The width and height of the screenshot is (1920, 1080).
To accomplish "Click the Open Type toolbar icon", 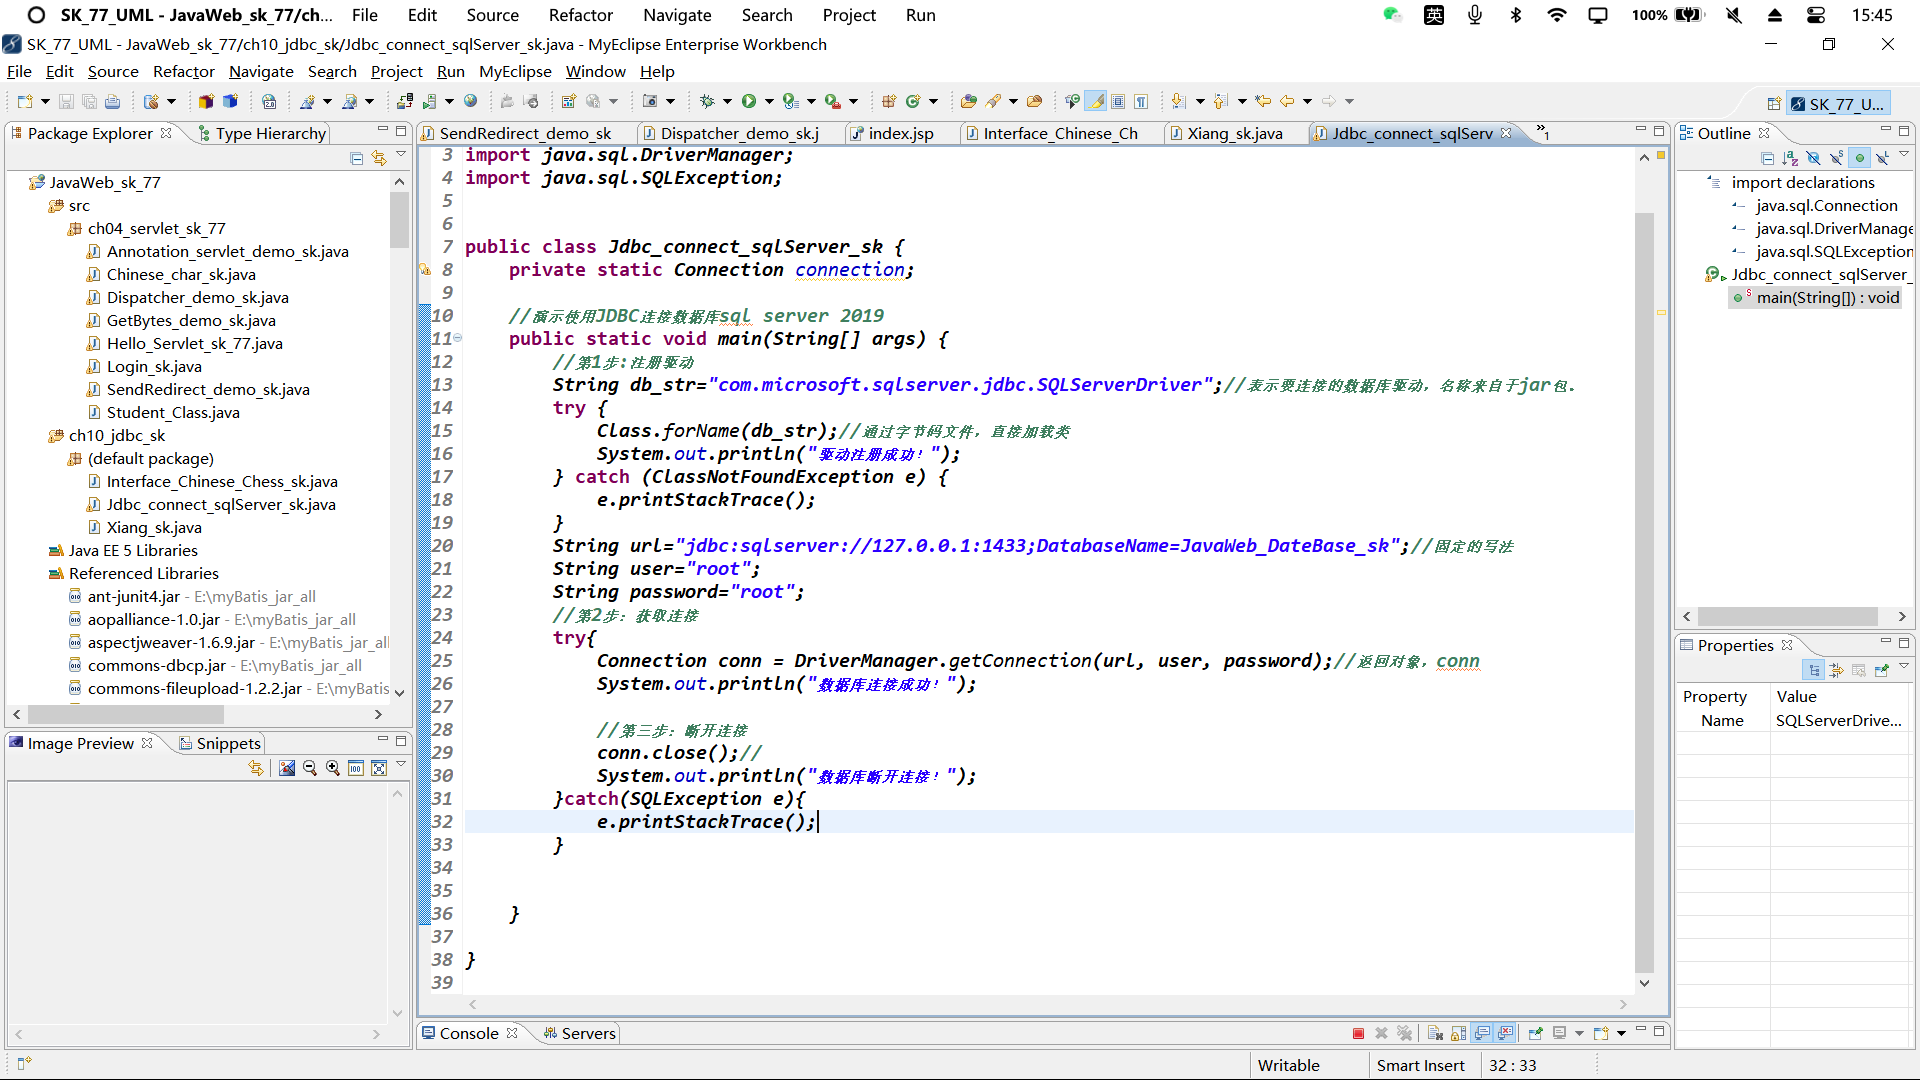I will coord(968,101).
